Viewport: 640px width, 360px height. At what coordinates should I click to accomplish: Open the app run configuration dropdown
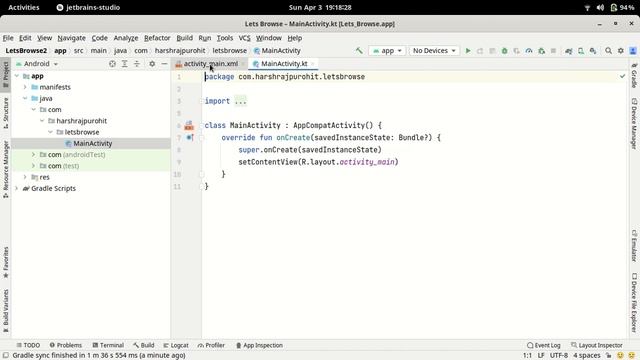387,51
